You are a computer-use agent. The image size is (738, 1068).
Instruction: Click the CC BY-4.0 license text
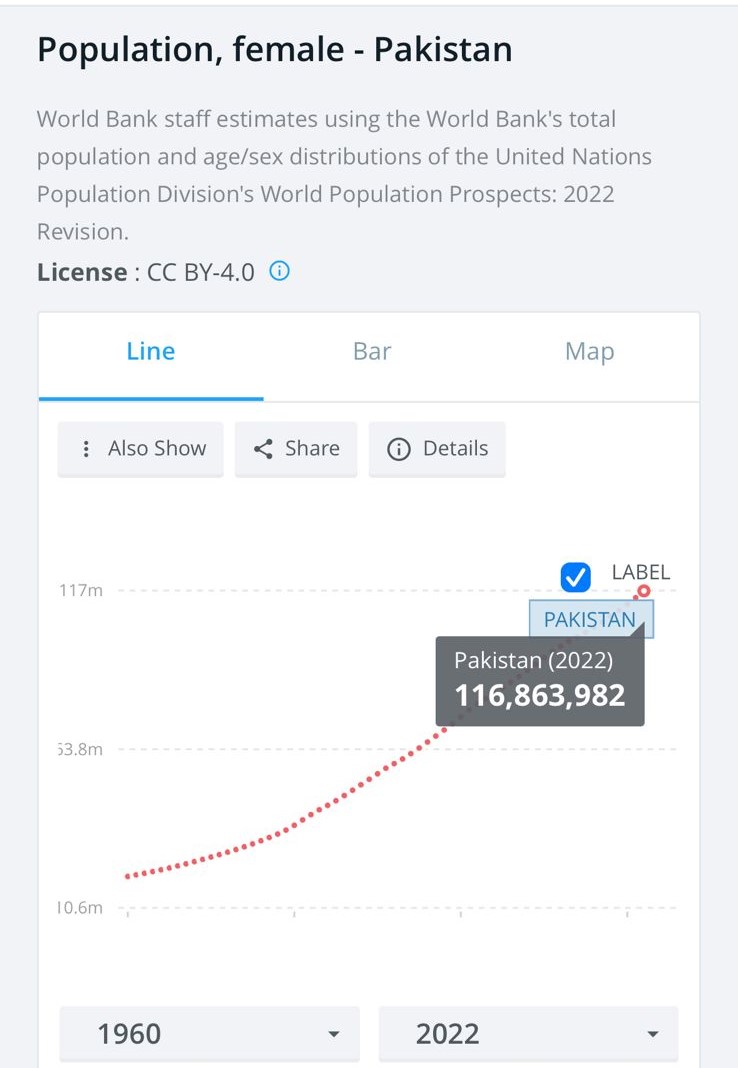tap(200, 272)
